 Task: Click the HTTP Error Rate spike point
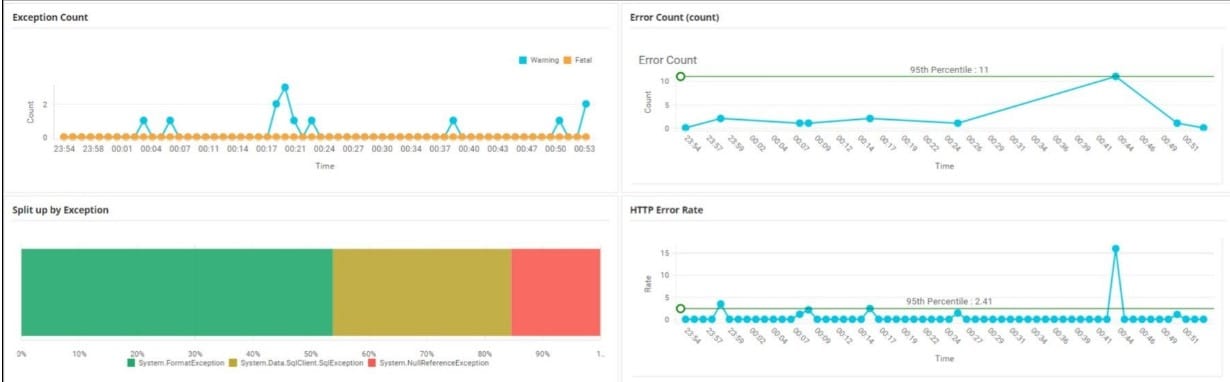click(x=1115, y=248)
